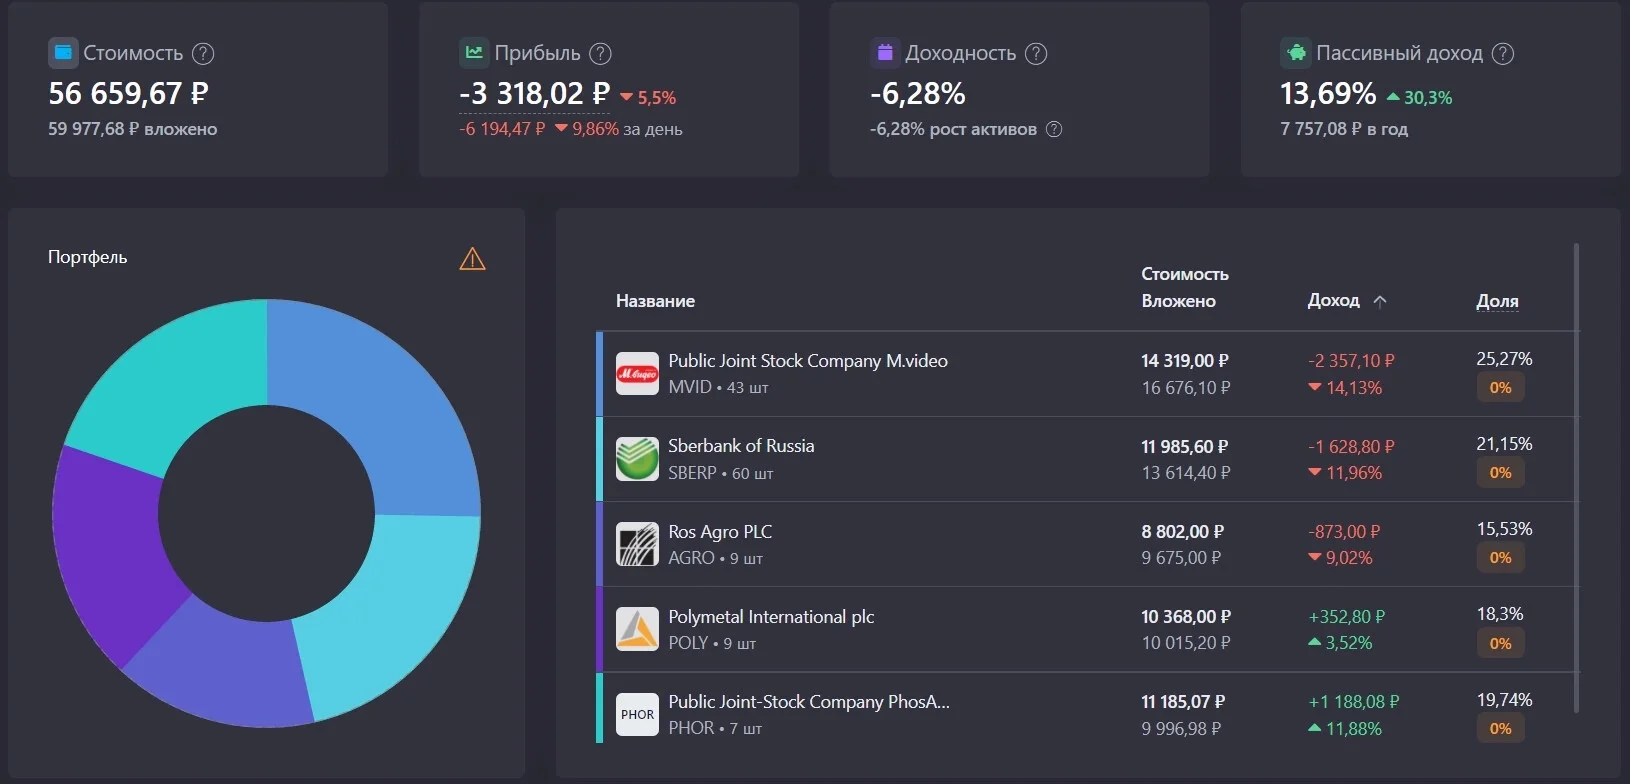Image resolution: width=1630 pixels, height=784 pixels.
Task: Click passive income 13,69% value
Action: tap(1328, 94)
